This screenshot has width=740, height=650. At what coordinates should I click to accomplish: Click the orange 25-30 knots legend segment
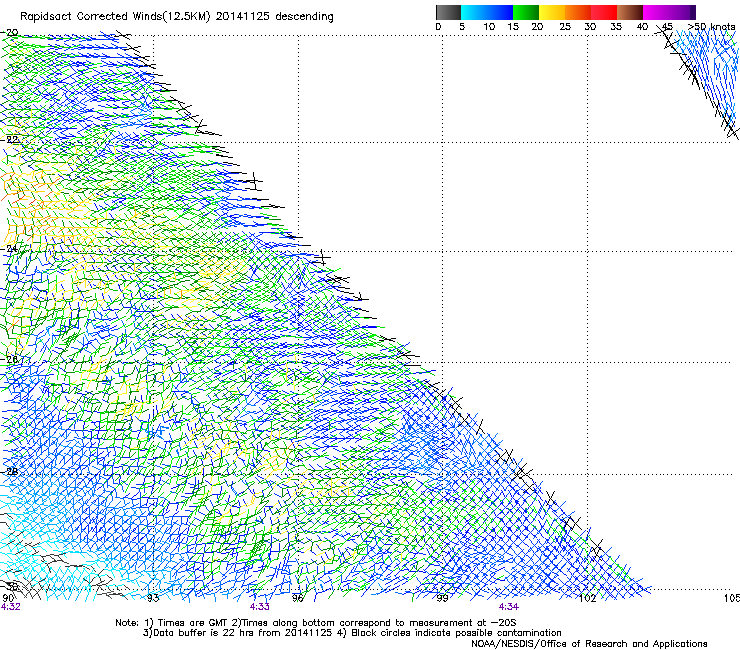(578, 12)
